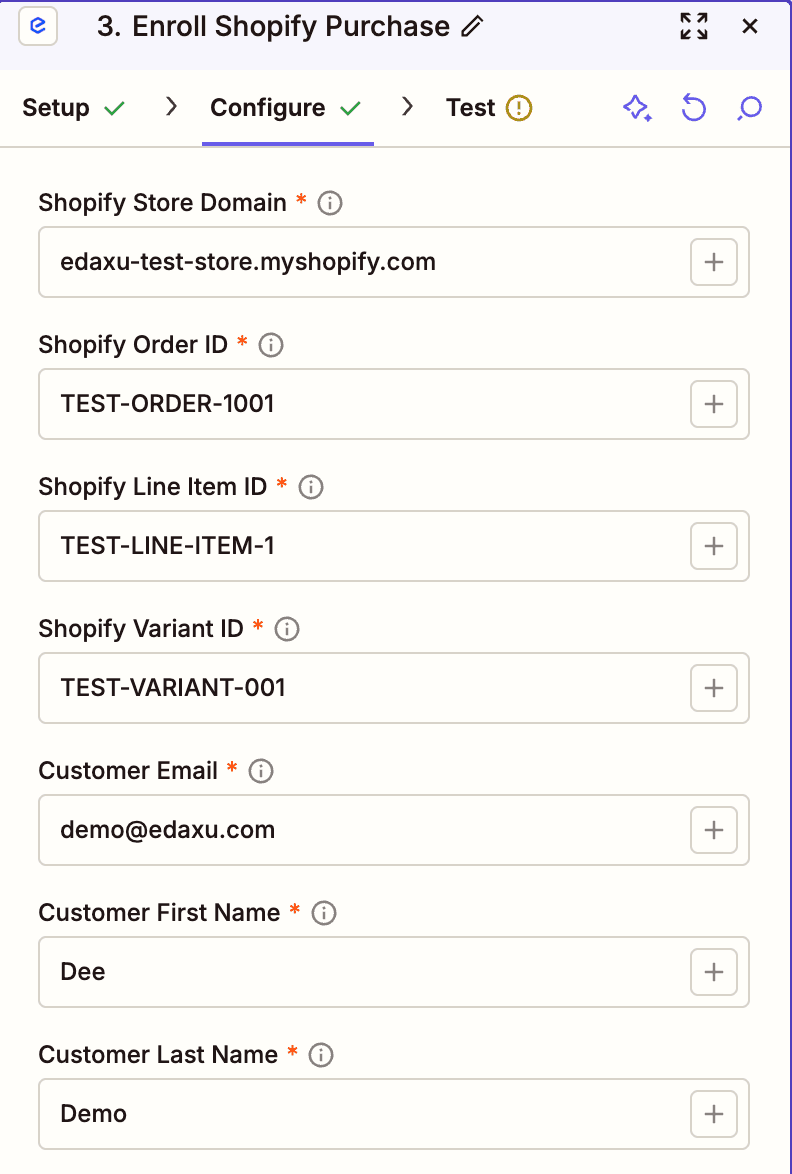Open info tooltip for Customer Email
Image resolution: width=792 pixels, height=1174 pixels.
(x=261, y=771)
